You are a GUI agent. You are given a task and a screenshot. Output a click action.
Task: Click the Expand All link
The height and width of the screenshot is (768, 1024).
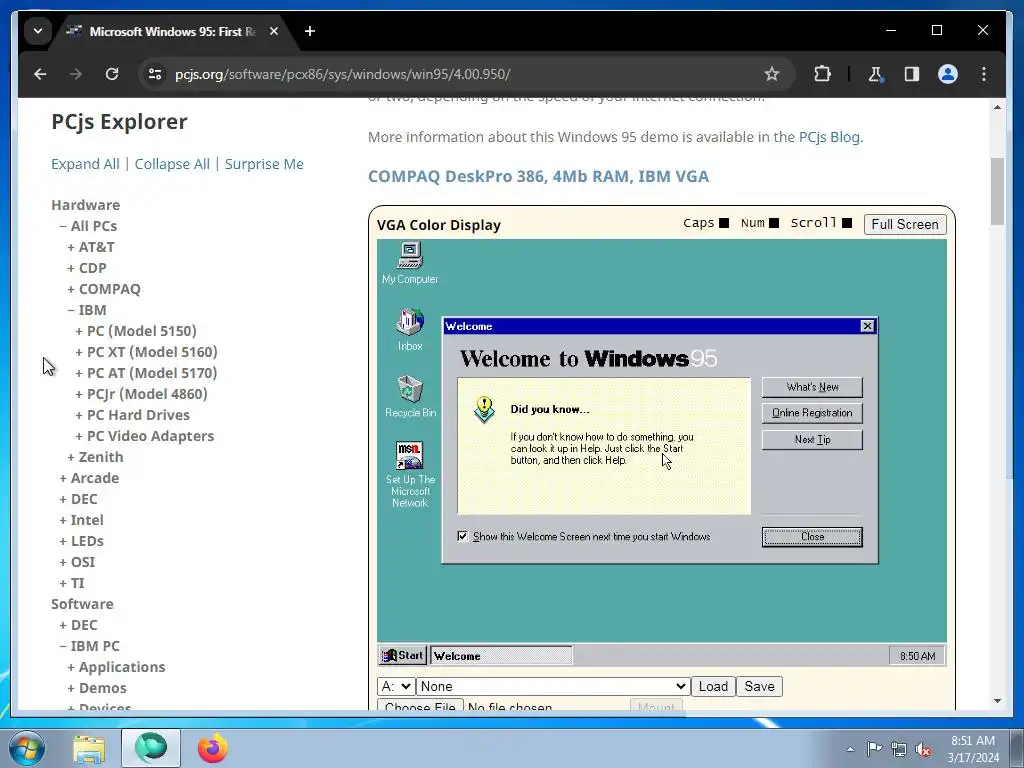click(86, 164)
